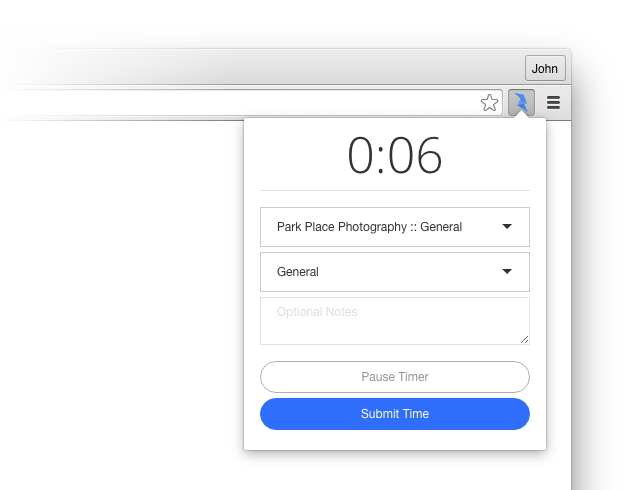Click the "Submit Time" label text

pos(395,414)
